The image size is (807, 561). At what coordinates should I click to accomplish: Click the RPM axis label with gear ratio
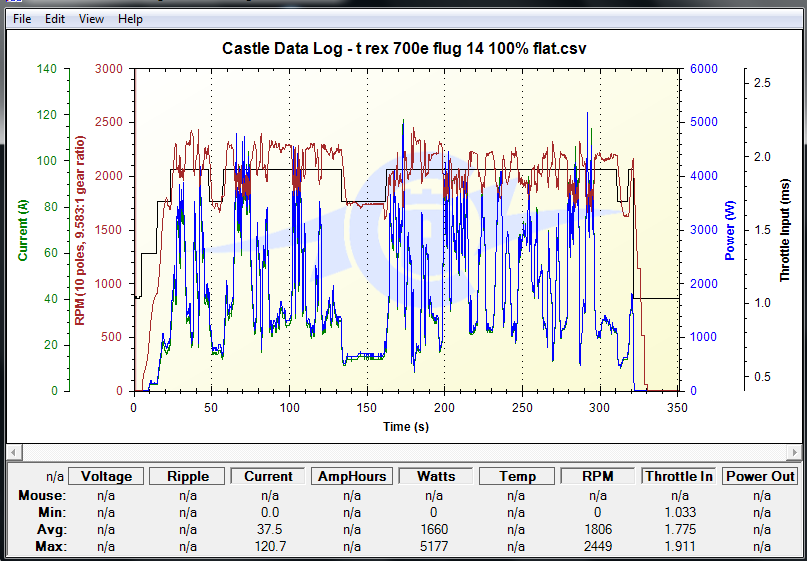[x=80, y=231]
